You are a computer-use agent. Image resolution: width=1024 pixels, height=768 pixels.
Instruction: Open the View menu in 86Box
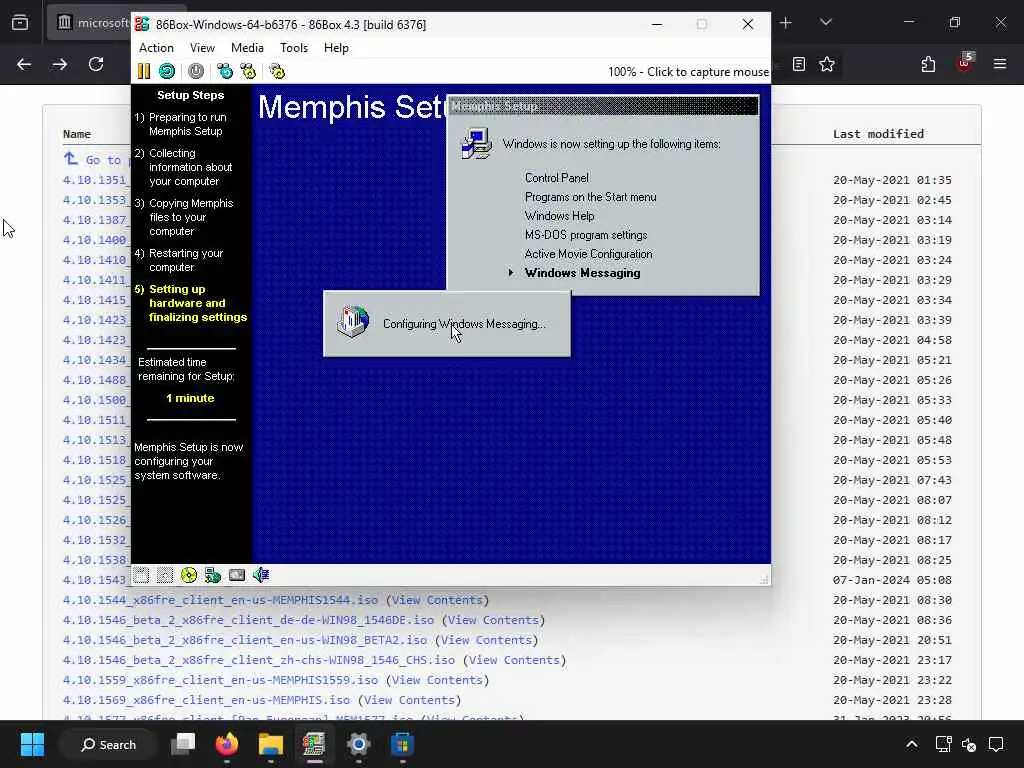(x=202, y=48)
